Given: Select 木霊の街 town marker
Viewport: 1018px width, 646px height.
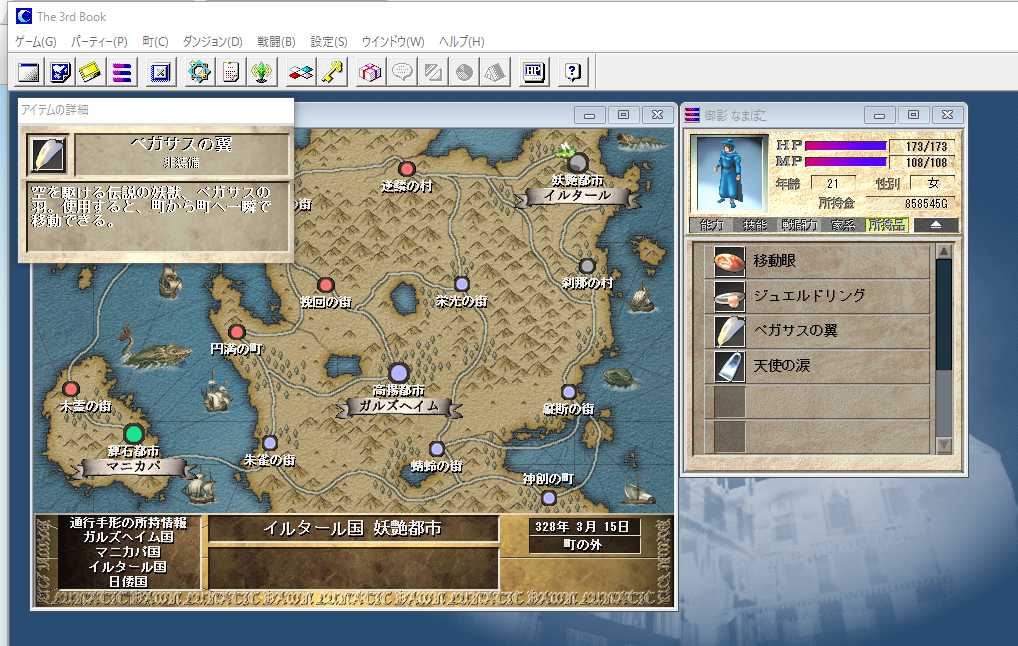Looking at the screenshot, I should click(71, 389).
